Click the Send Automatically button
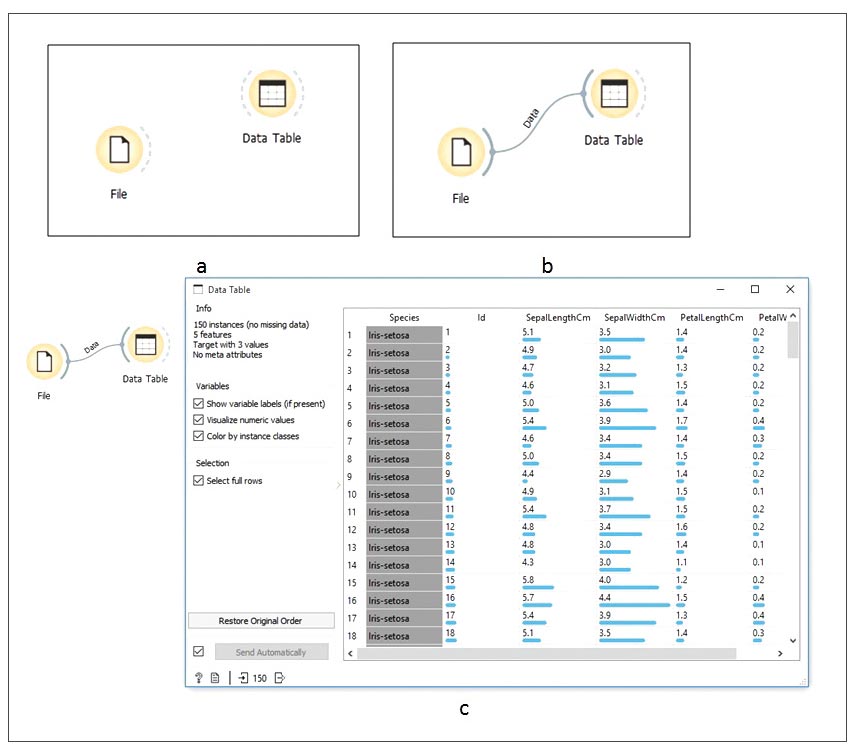Viewport: 858px width, 750px height. pos(272,652)
